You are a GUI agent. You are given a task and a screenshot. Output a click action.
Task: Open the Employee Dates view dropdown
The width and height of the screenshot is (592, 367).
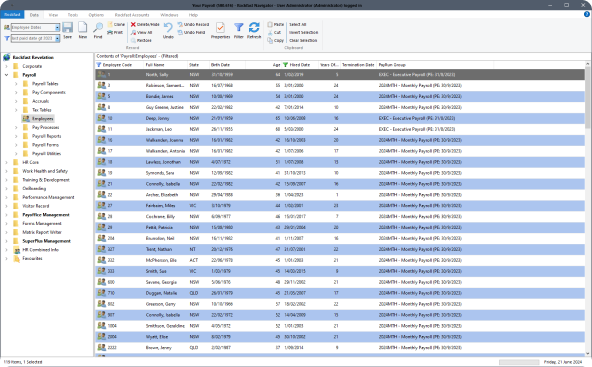pos(57,28)
